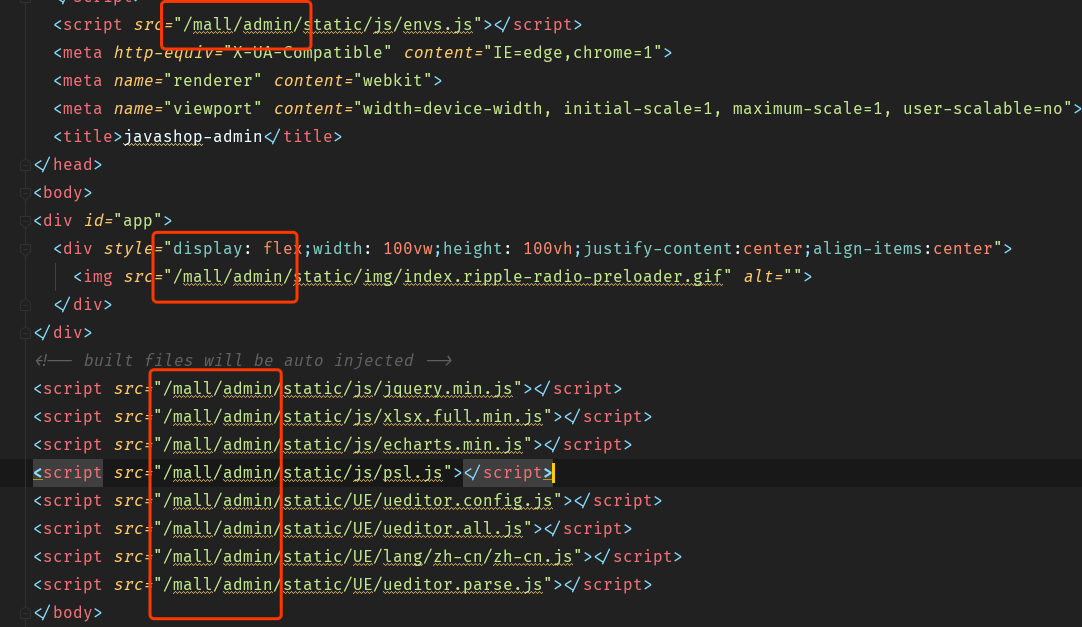Click the http-equiv attribute name
The height and width of the screenshot is (627, 1082).
pyautogui.click(x=164, y=52)
